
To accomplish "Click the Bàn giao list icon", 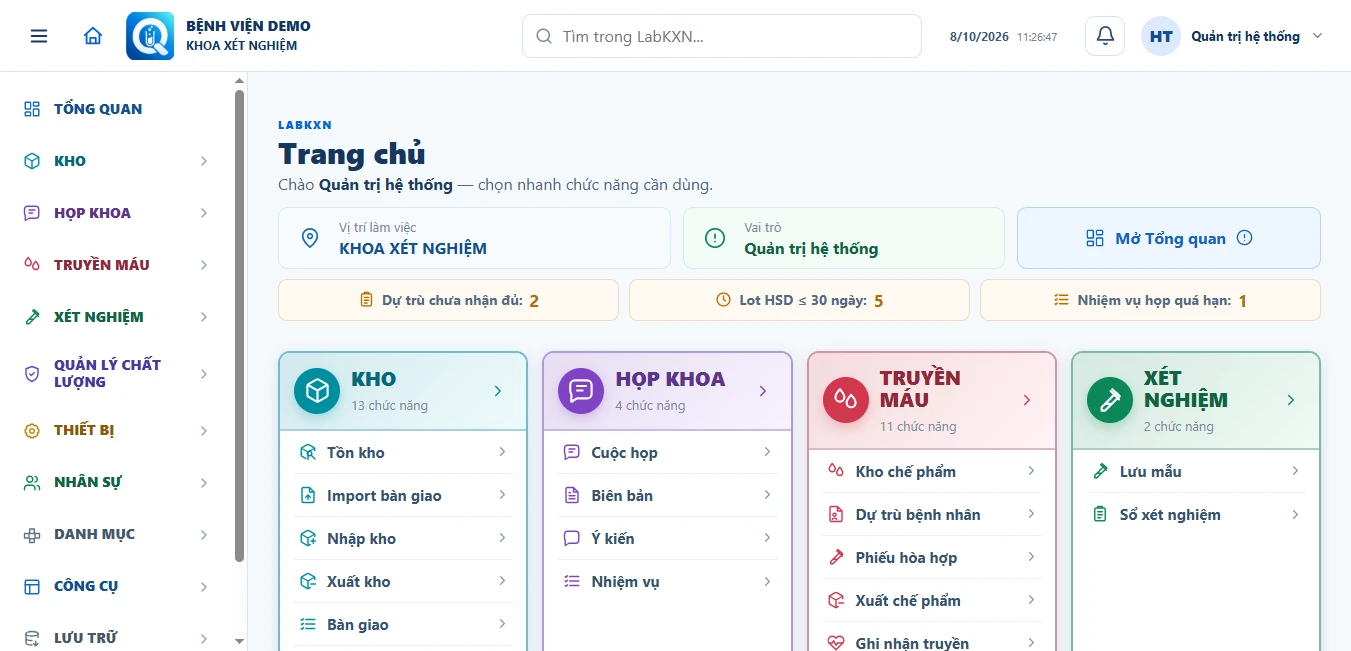I will click(x=308, y=625).
